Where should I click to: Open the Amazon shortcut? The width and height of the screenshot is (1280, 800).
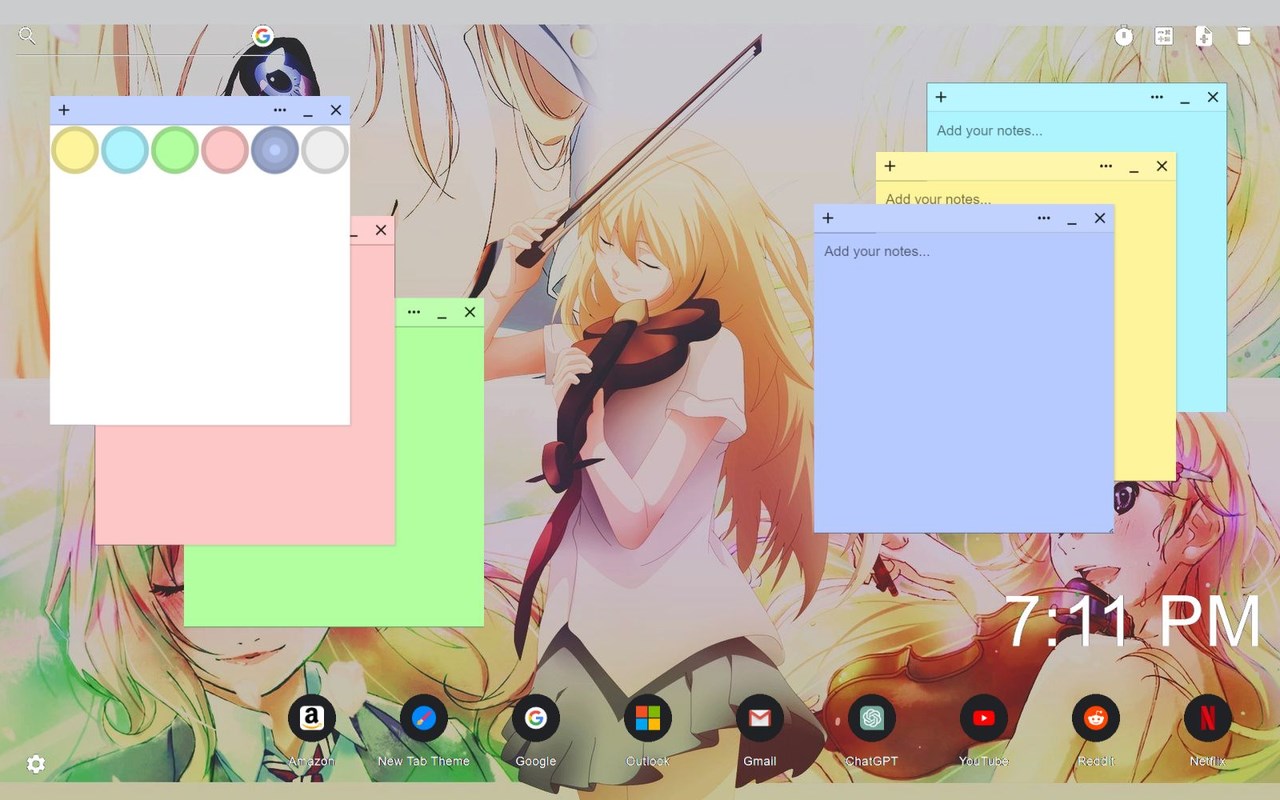[312, 718]
